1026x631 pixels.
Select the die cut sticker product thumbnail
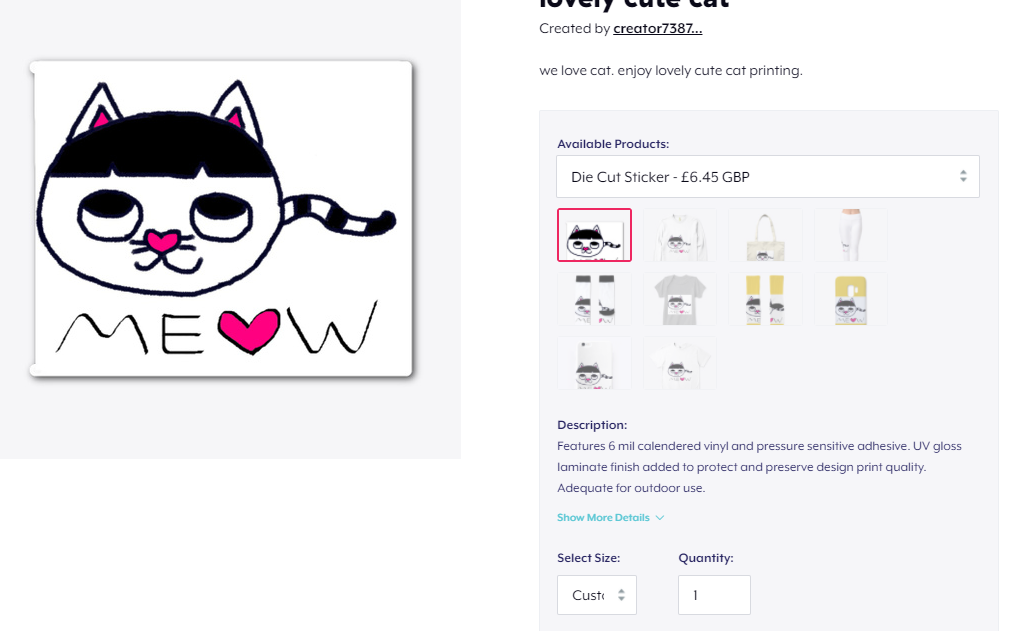tap(594, 235)
